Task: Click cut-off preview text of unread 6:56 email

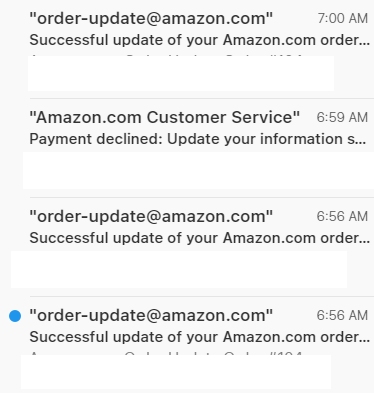Action: [166, 353]
